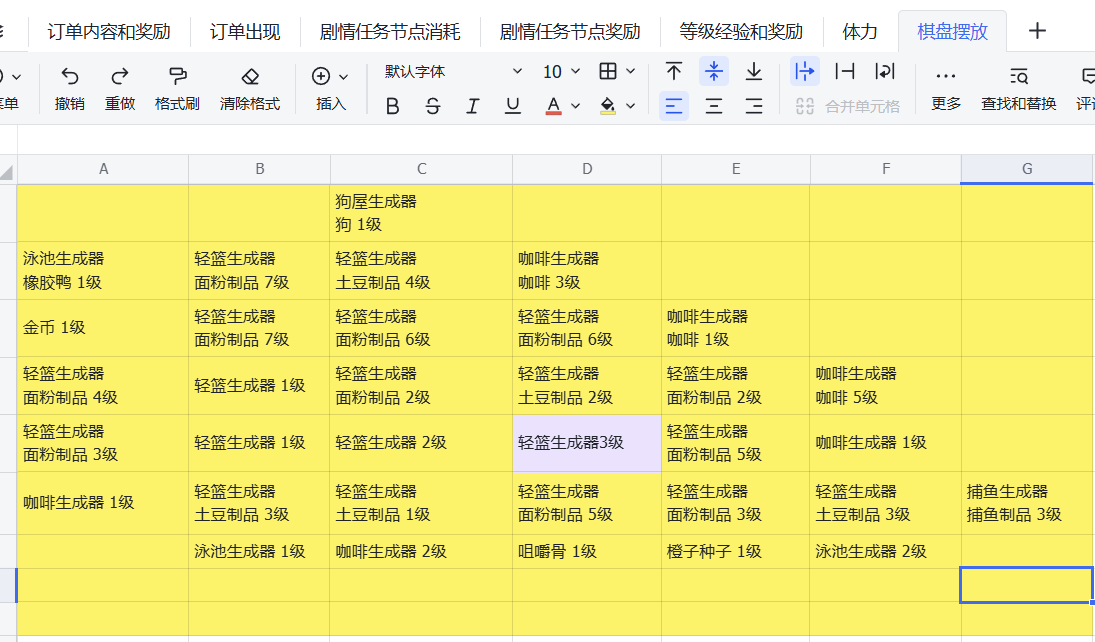The width and height of the screenshot is (1095, 642).
Task: Select cell containing 轻篮生成器3级
Action: pos(587,443)
